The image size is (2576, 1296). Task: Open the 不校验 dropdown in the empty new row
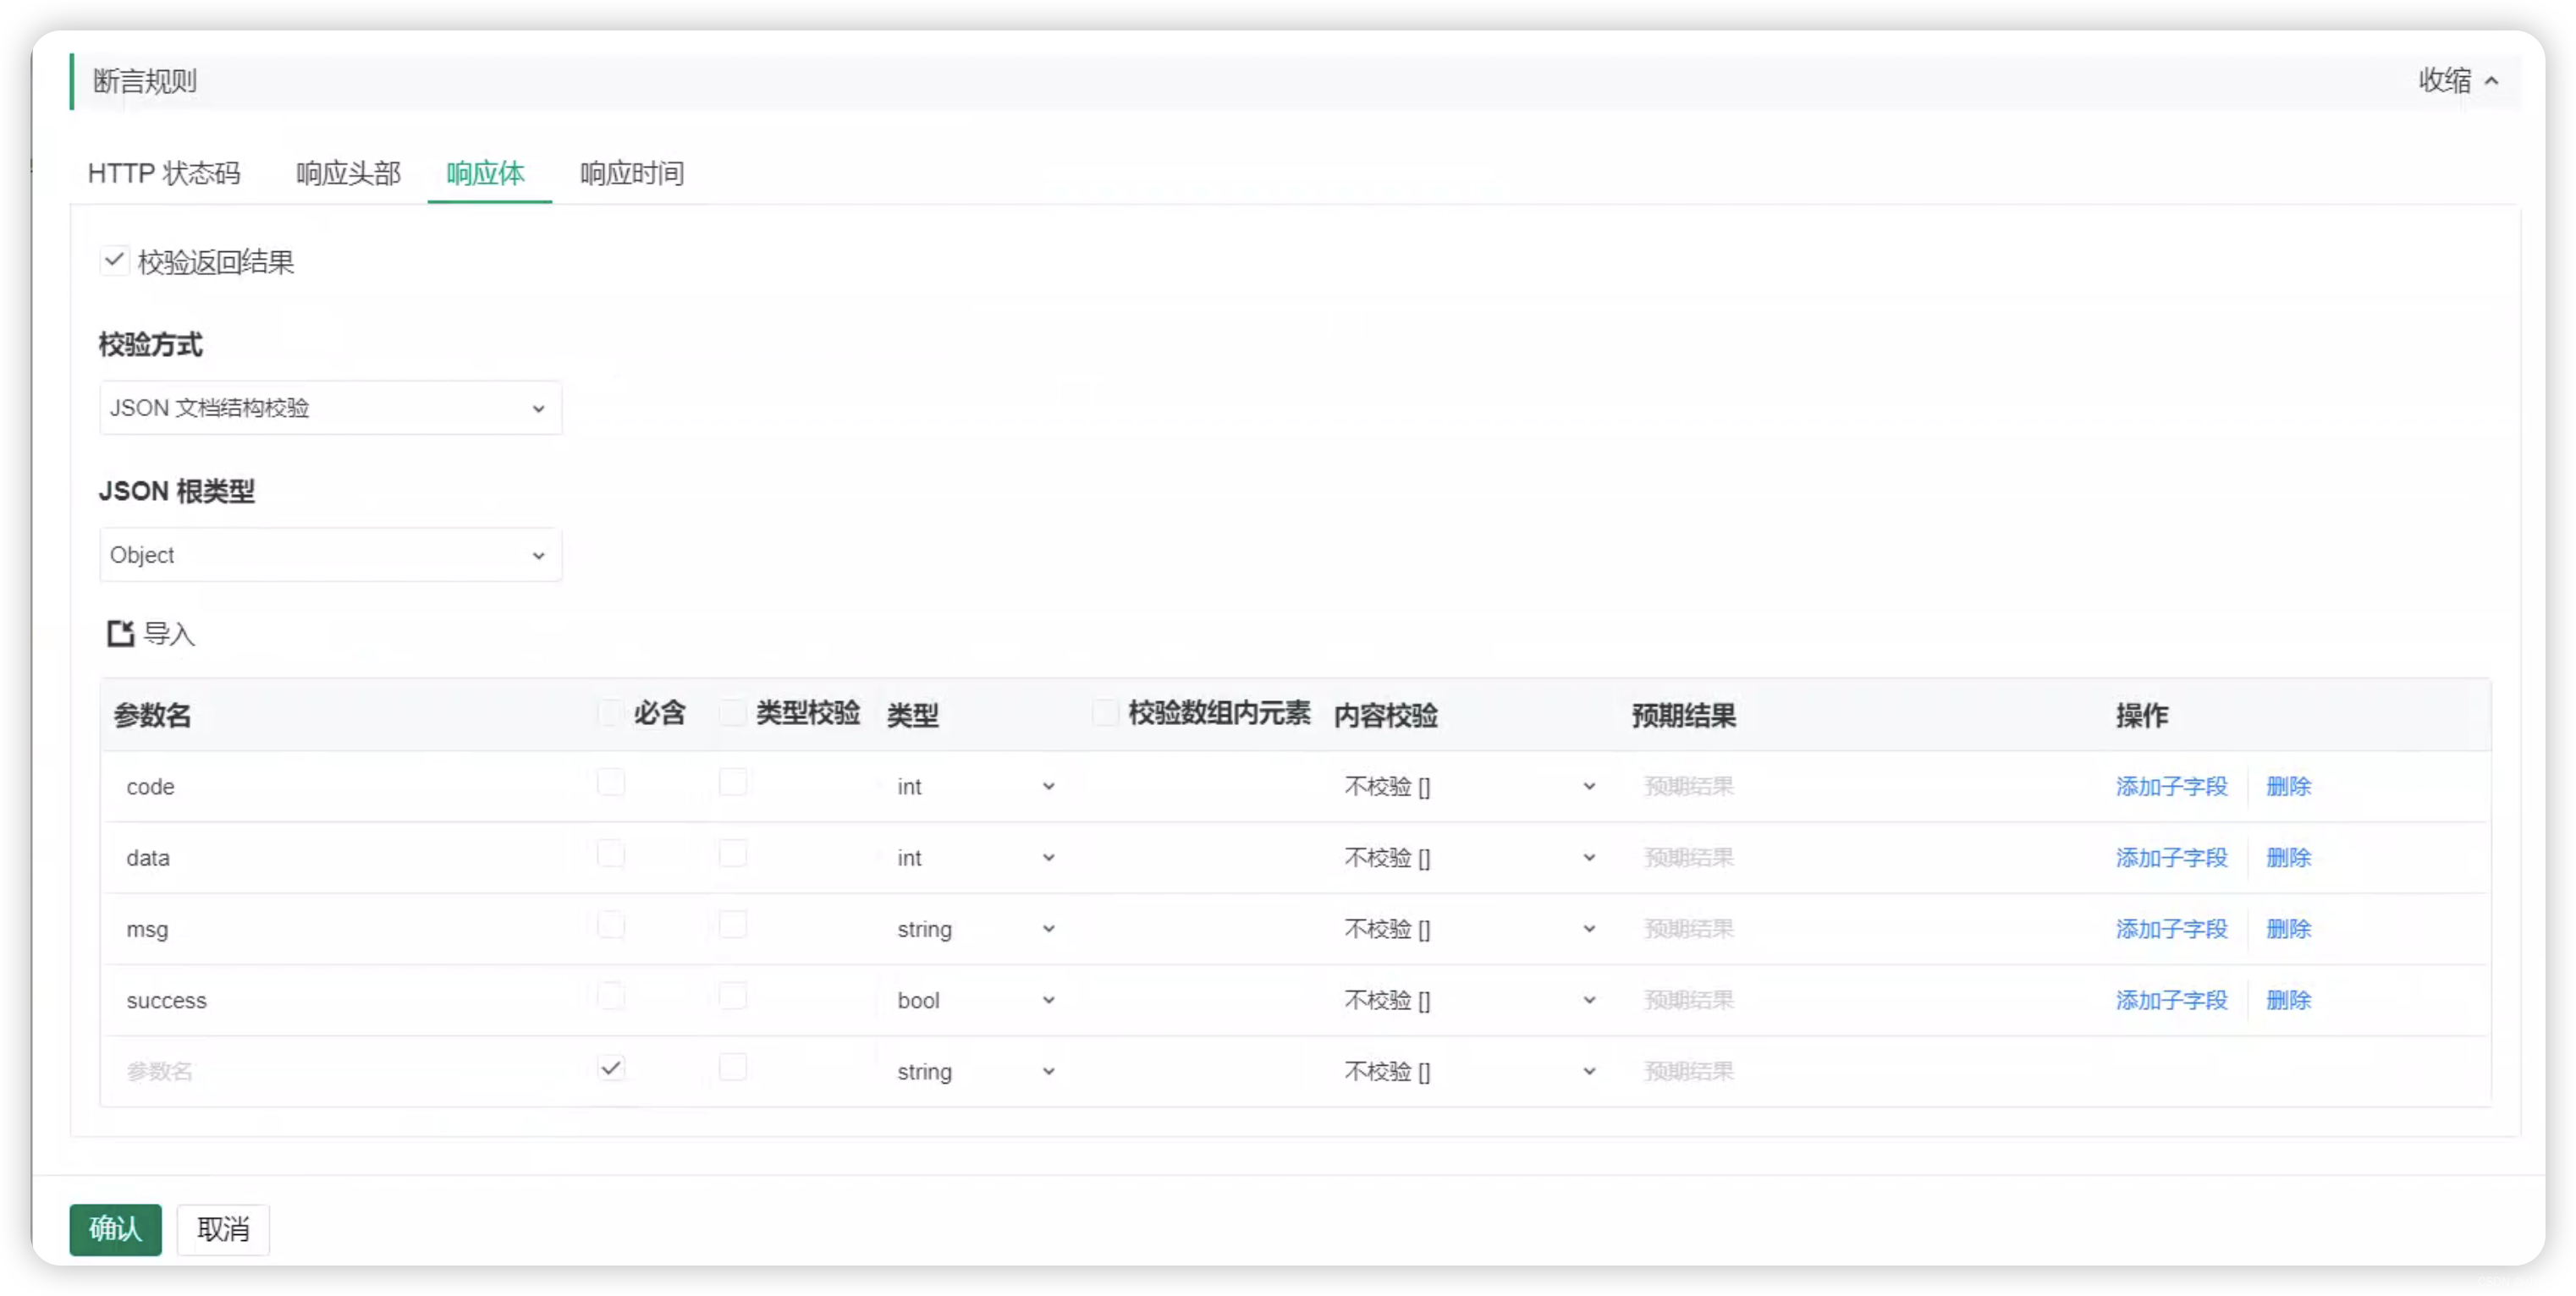click(x=1468, y=1072)
